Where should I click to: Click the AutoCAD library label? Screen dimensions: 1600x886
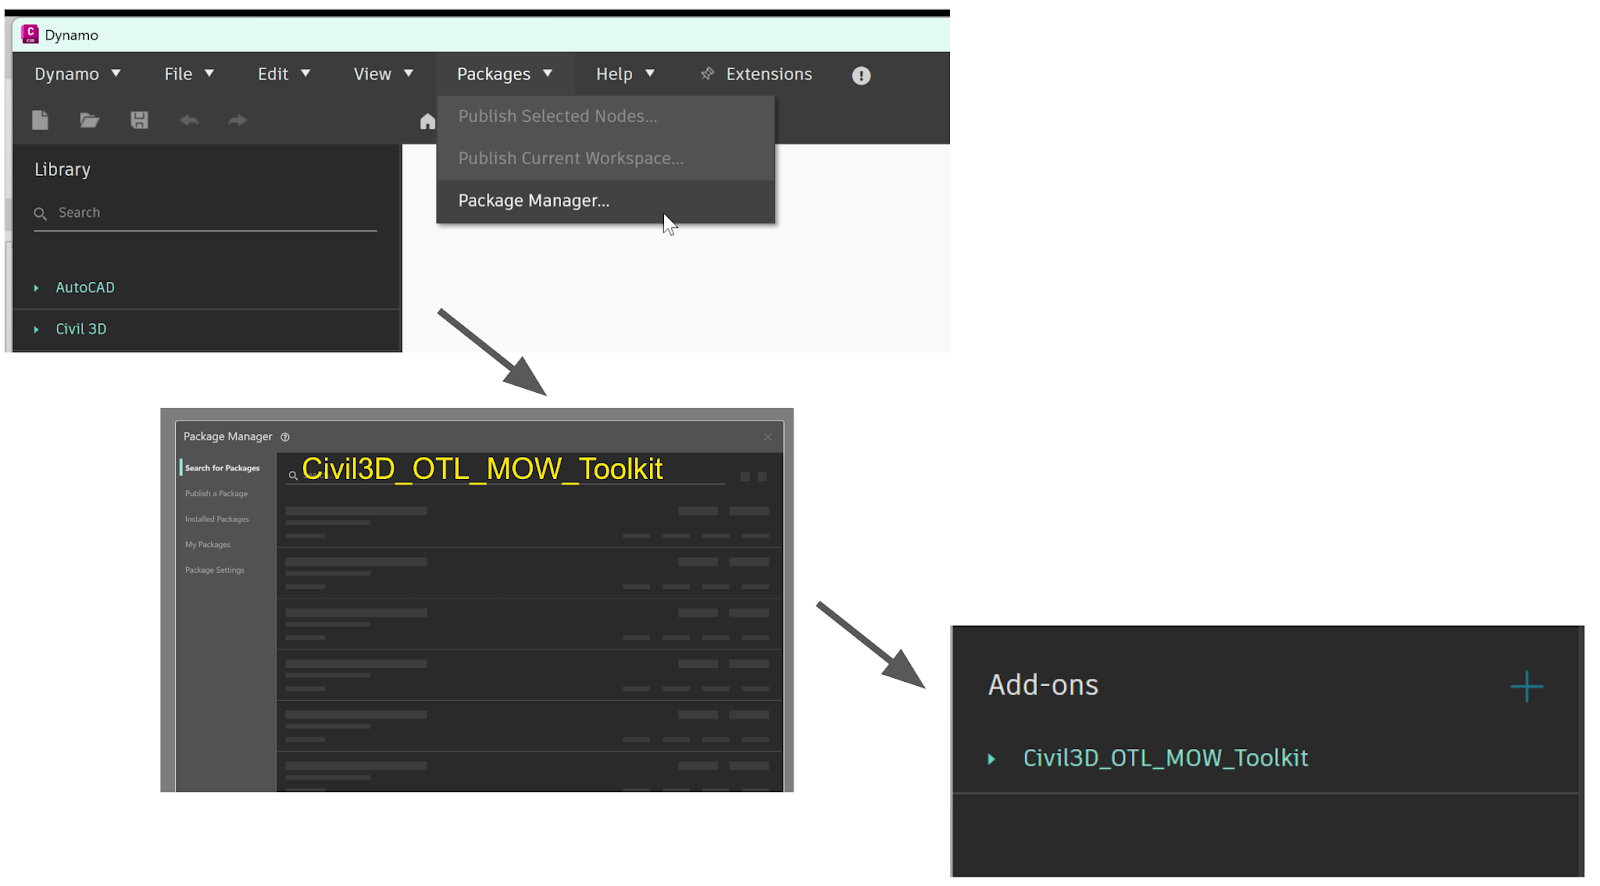pyautogui.click(x=85, y=288)
